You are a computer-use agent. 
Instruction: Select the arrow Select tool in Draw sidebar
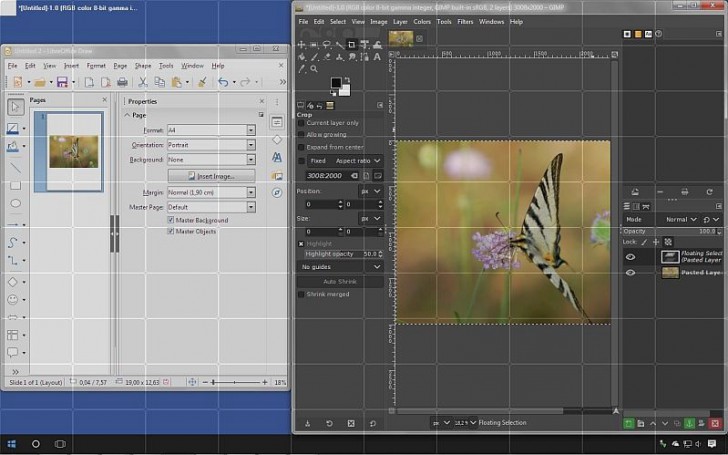point(15,107)
